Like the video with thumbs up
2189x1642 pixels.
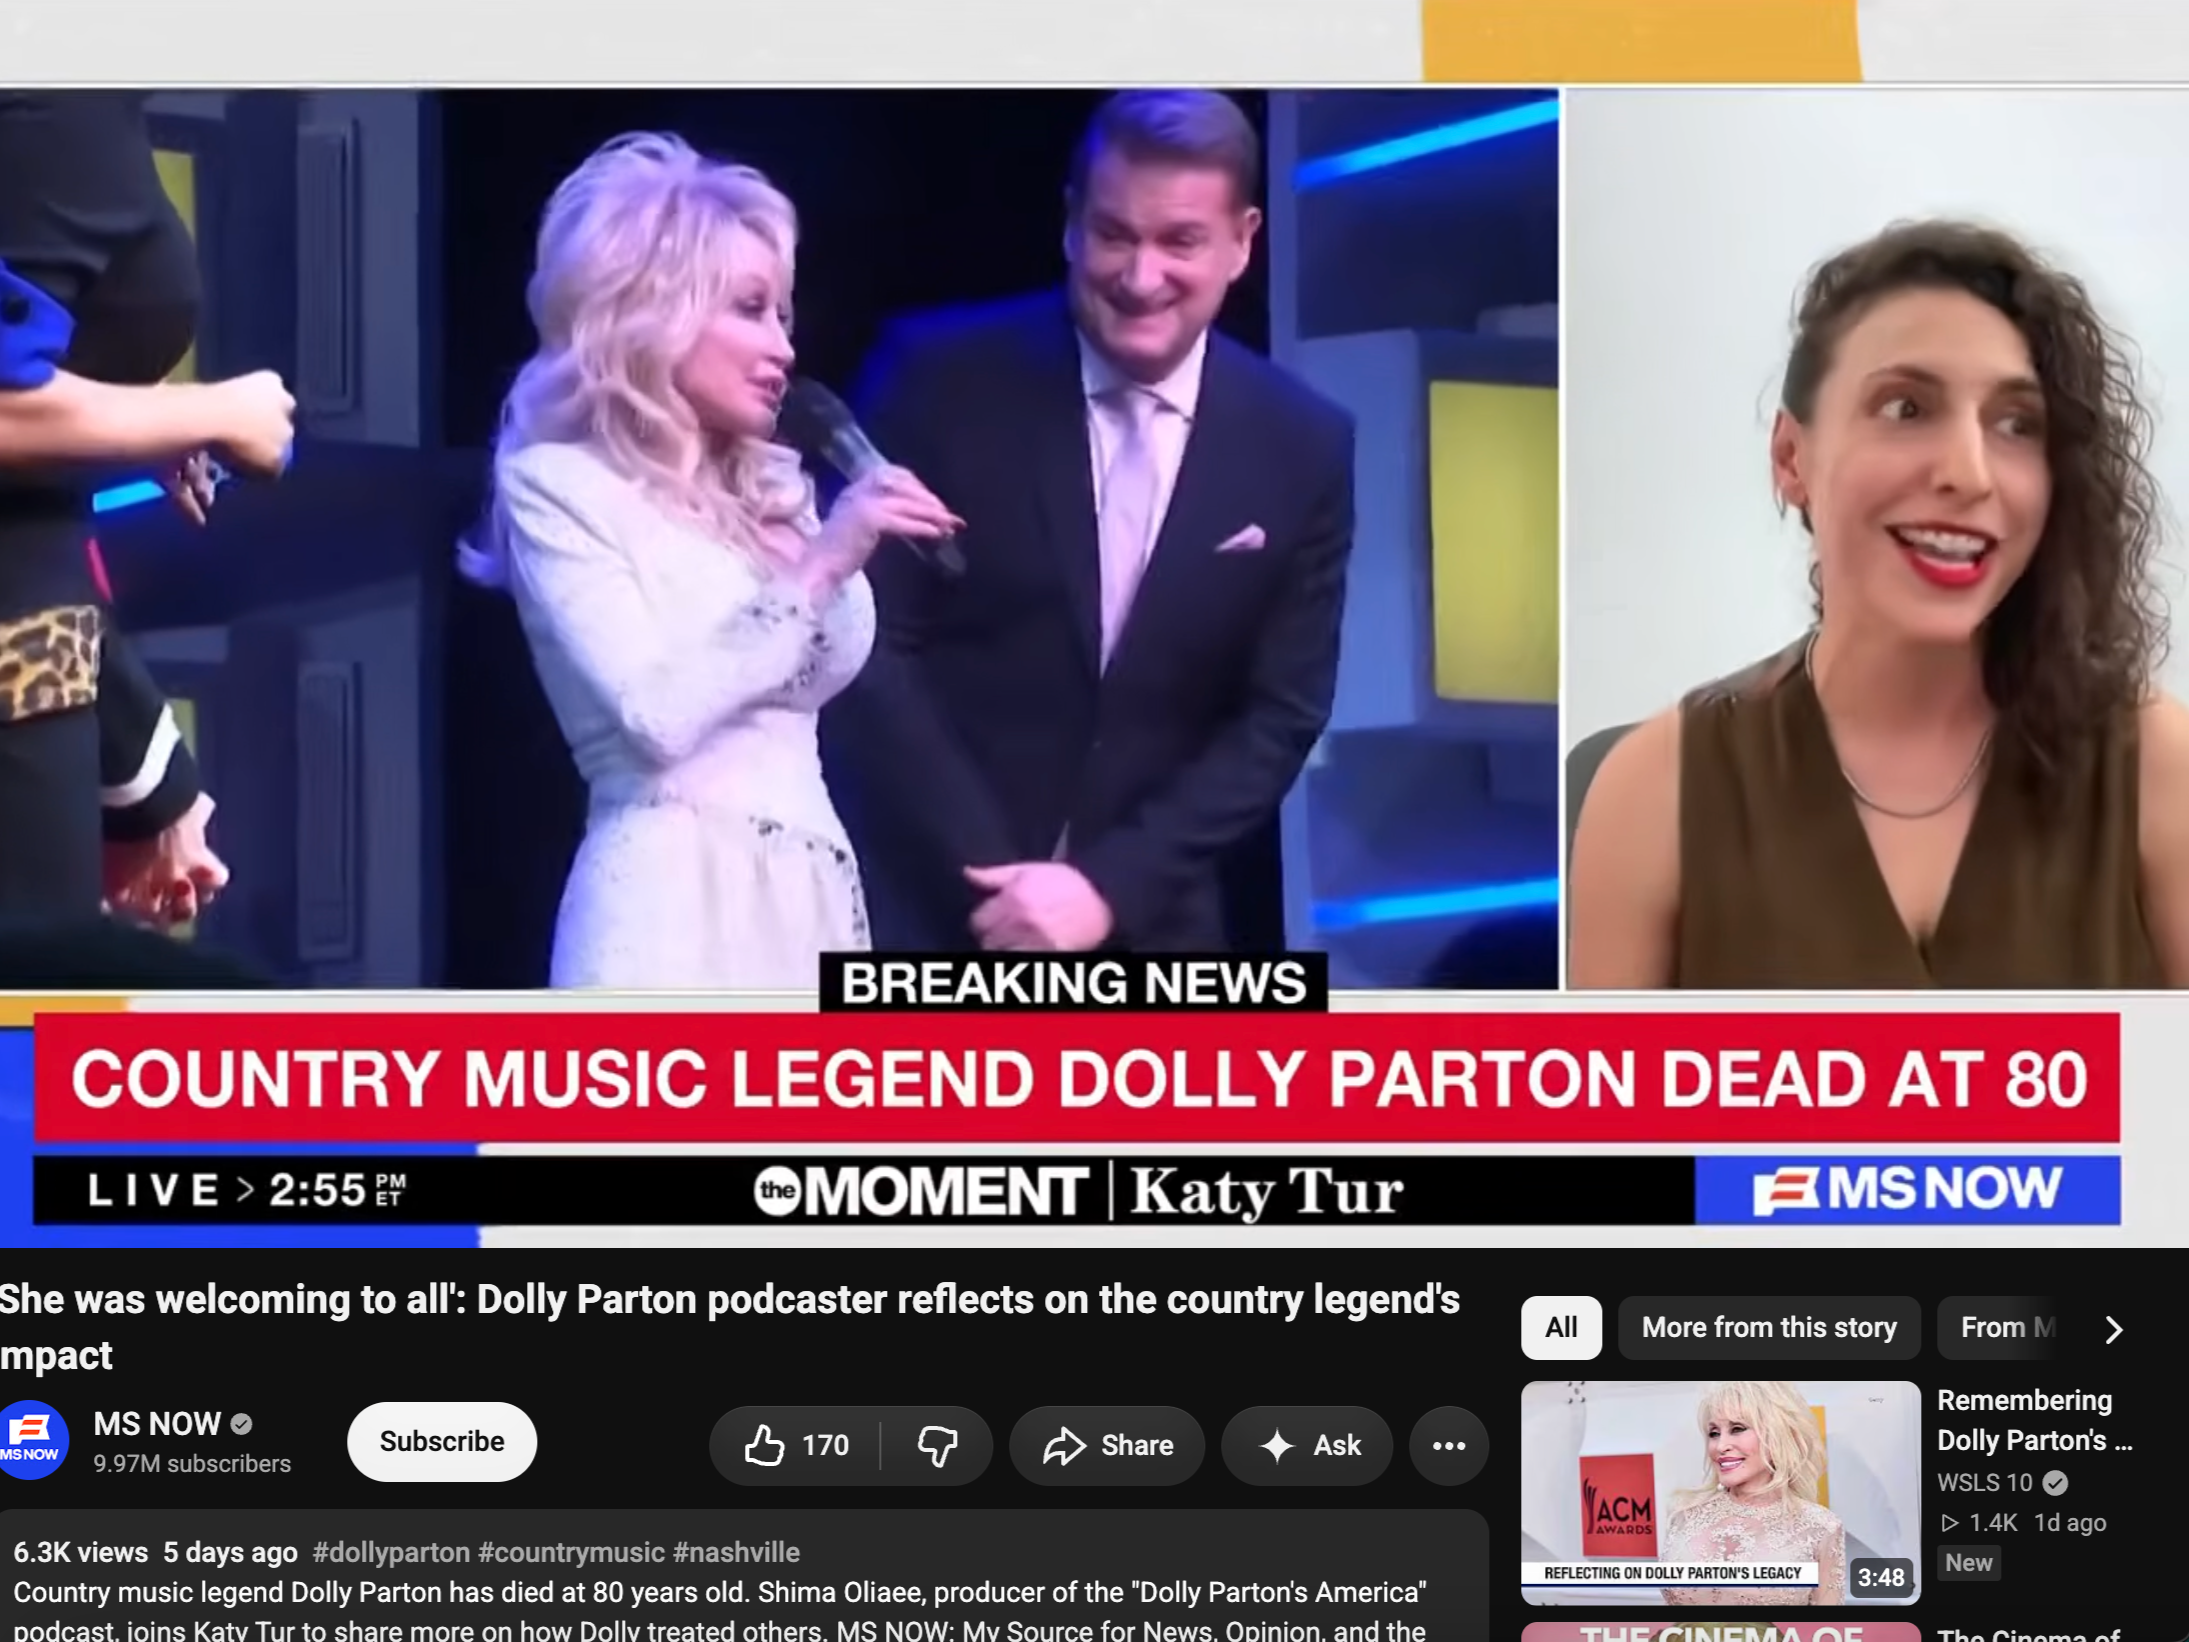coord(796,1445)
